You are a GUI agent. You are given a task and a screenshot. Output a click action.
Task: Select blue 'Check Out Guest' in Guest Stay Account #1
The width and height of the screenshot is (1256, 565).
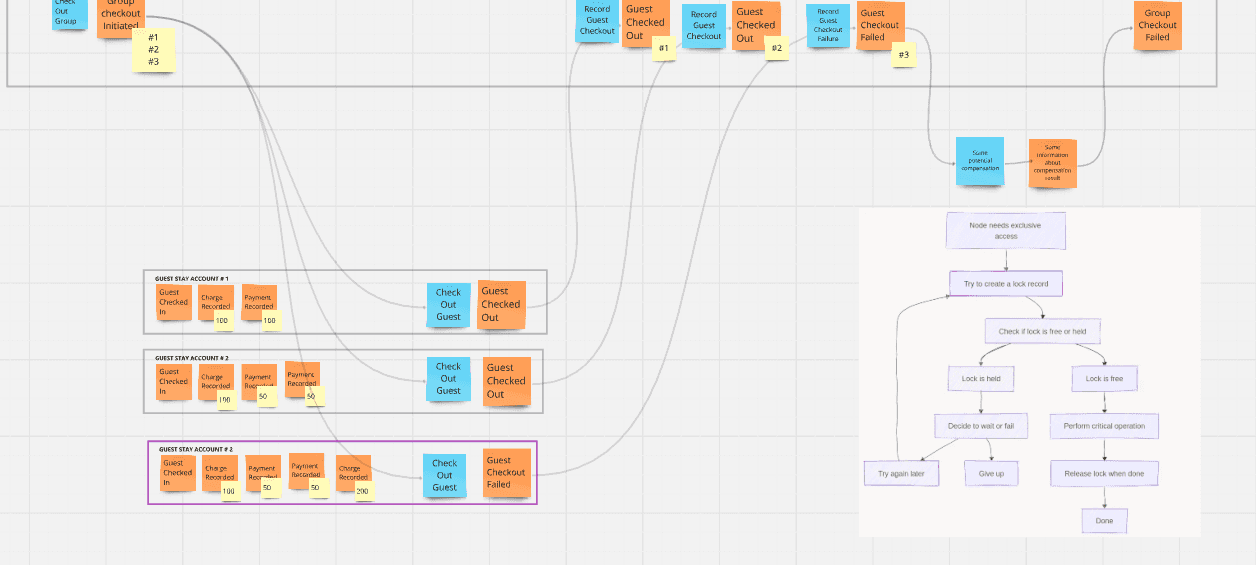click(x=448, y=305)
